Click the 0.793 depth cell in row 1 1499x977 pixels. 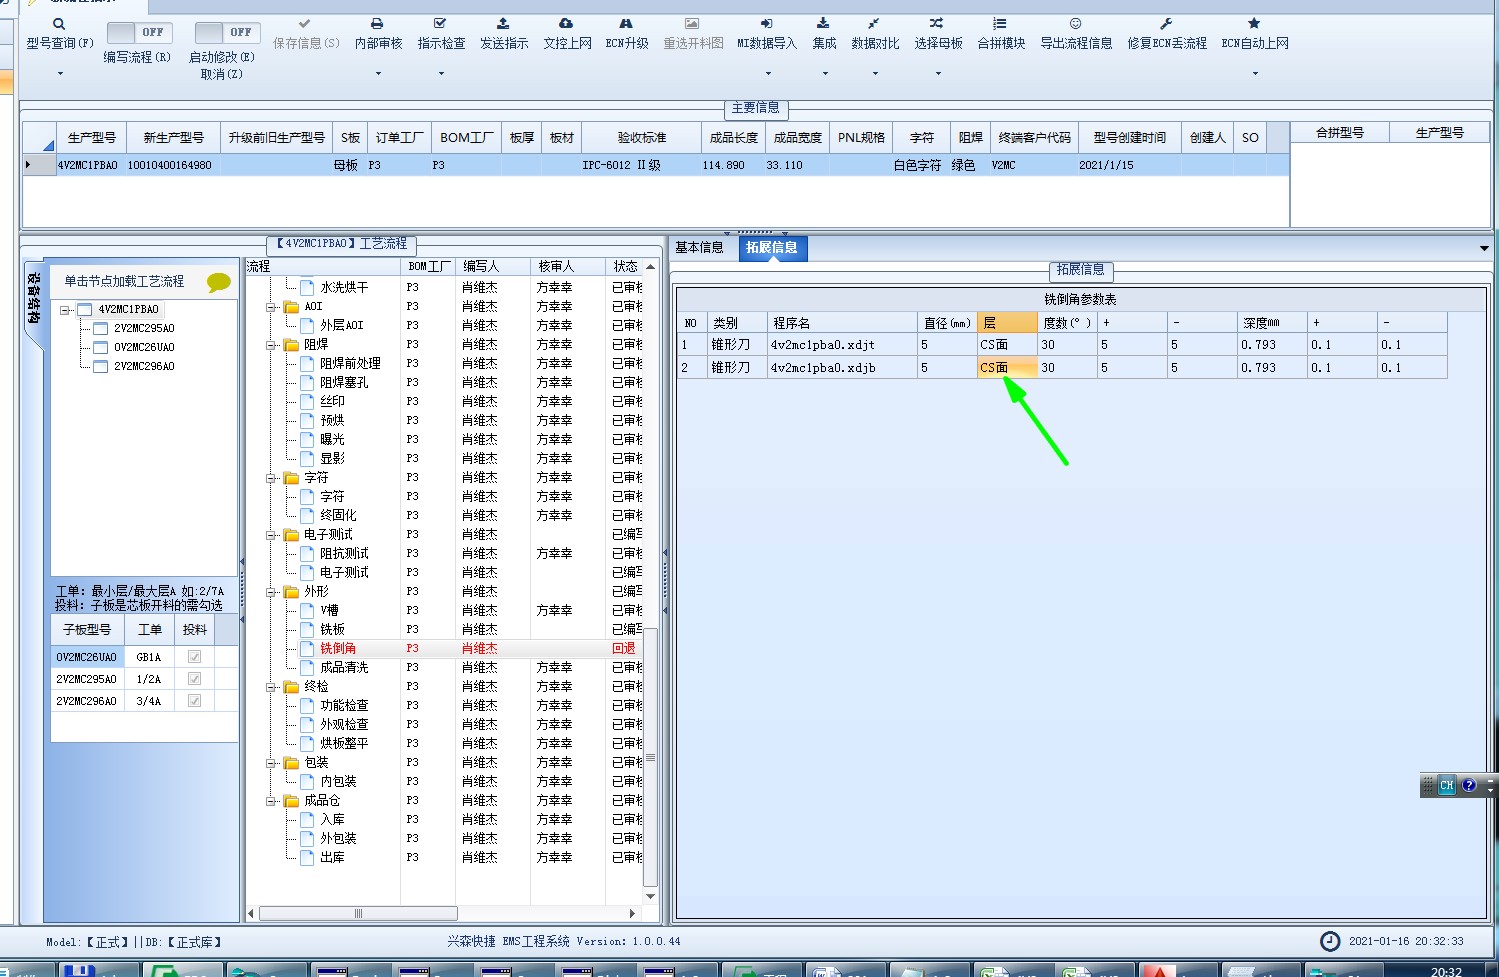click(x=1272, y=344)
